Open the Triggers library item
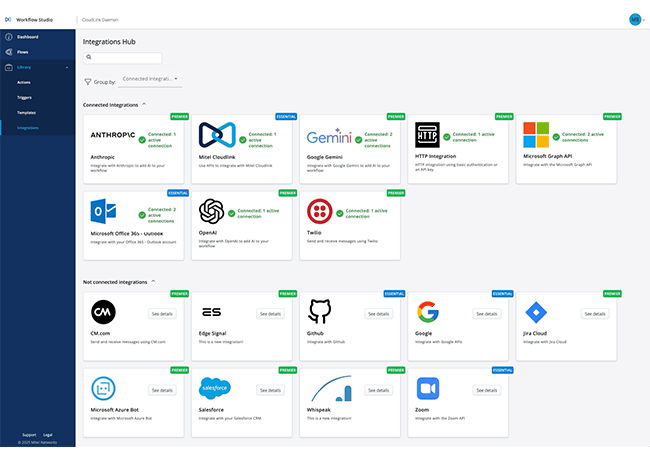 coord(24,98)
